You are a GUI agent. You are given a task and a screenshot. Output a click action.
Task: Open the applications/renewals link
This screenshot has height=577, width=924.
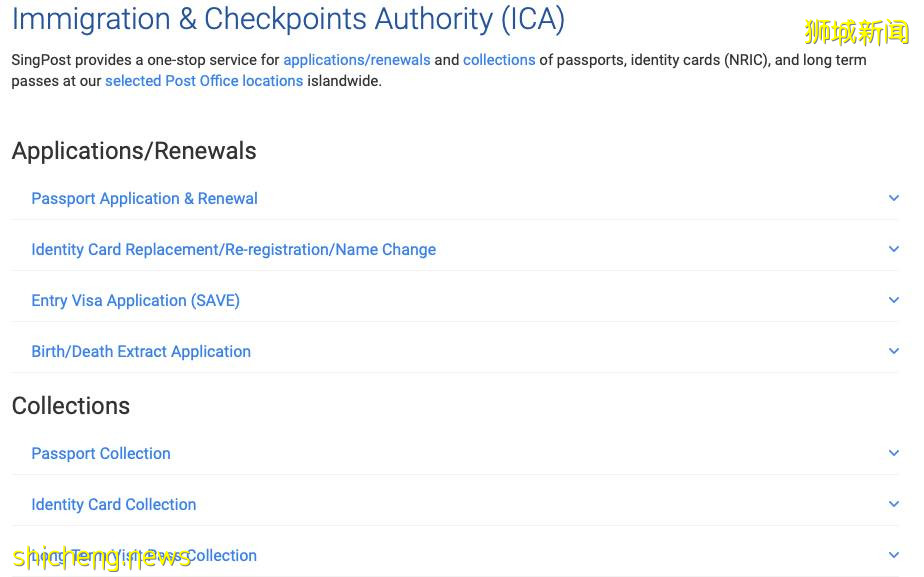pos(357,60)
